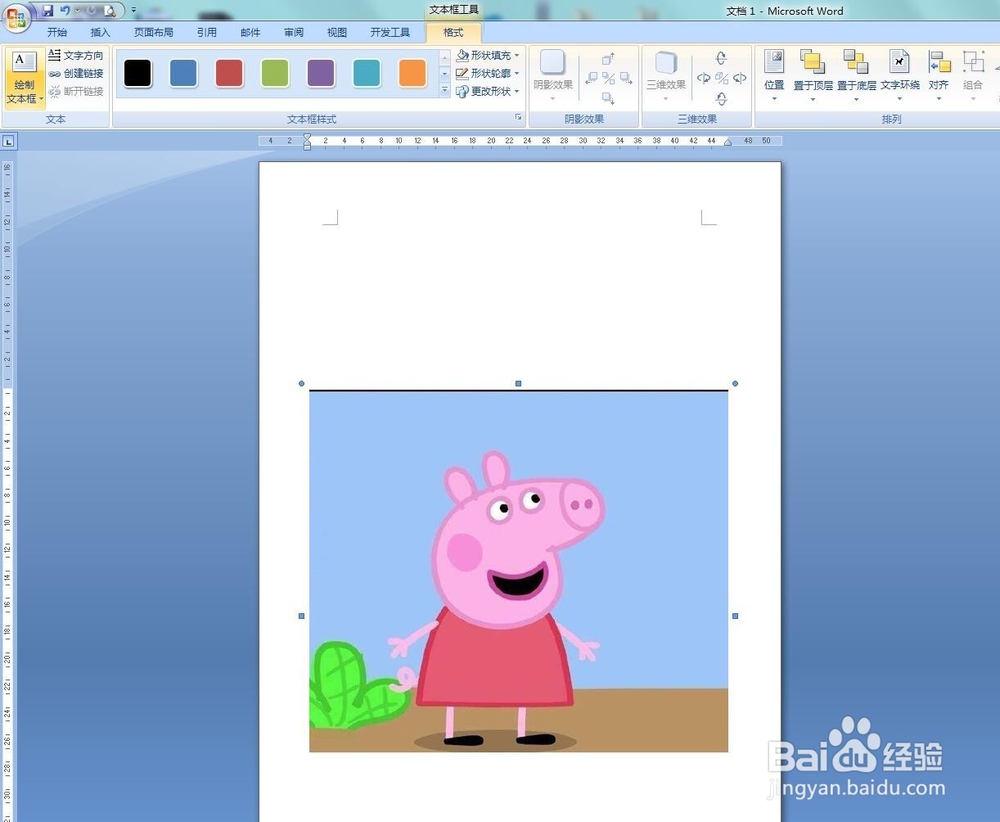Save the document from the quick access toolbar
The width and height of the screenshot is (1000, 822).
tap(48, 10)
